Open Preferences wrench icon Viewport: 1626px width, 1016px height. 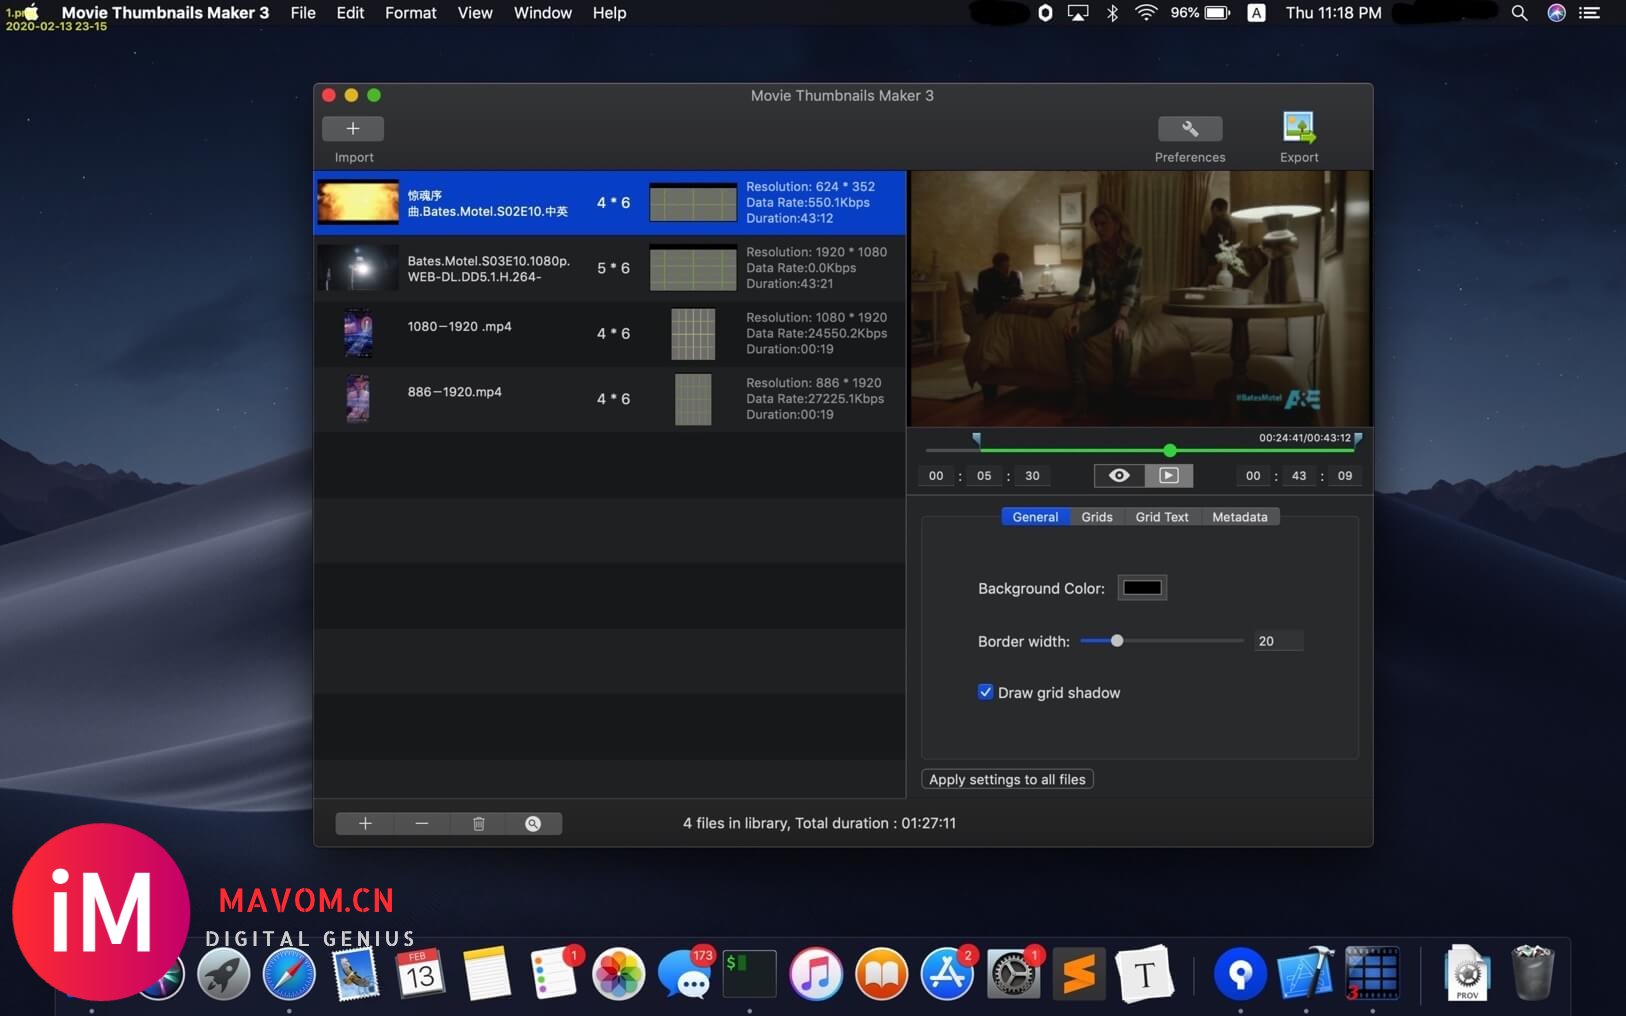tap(1190, 129)
